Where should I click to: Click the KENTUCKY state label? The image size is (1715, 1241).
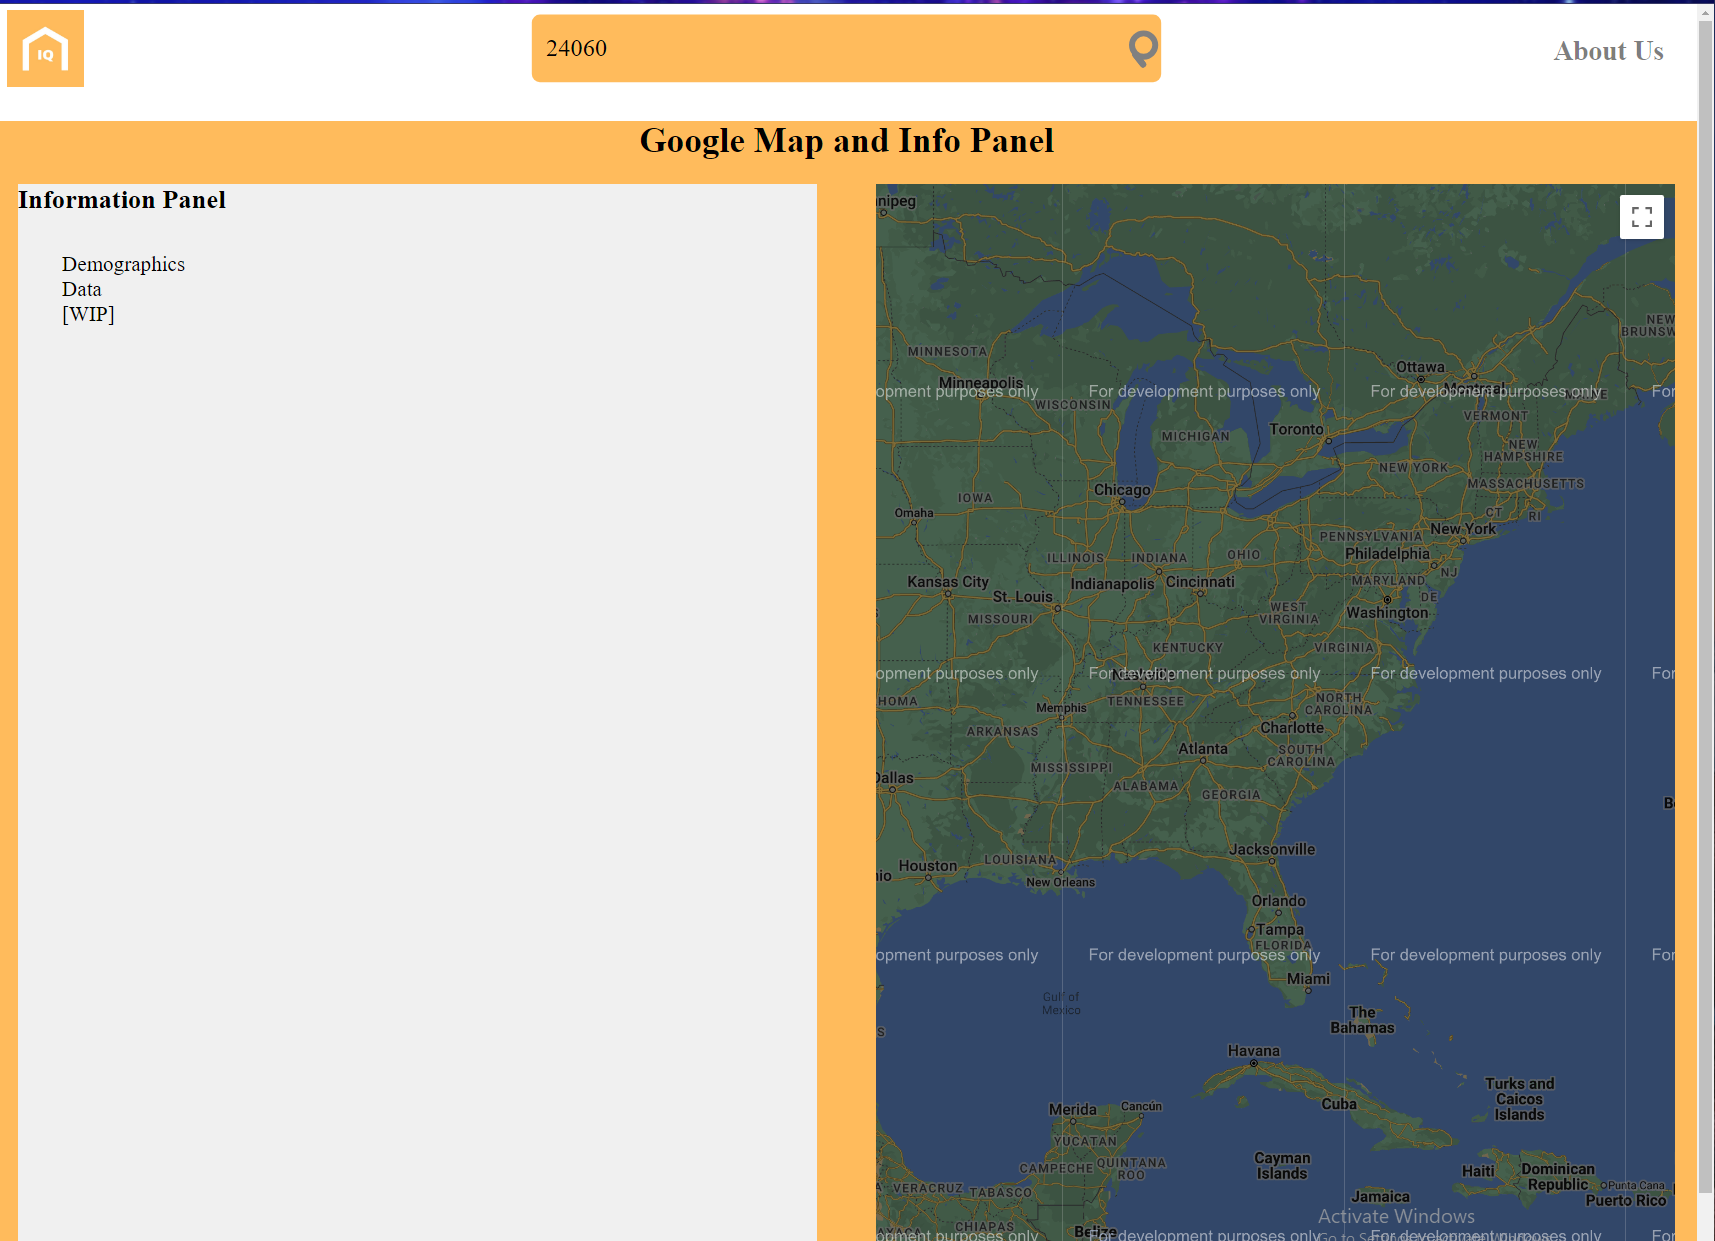[x=1187, y=648]
